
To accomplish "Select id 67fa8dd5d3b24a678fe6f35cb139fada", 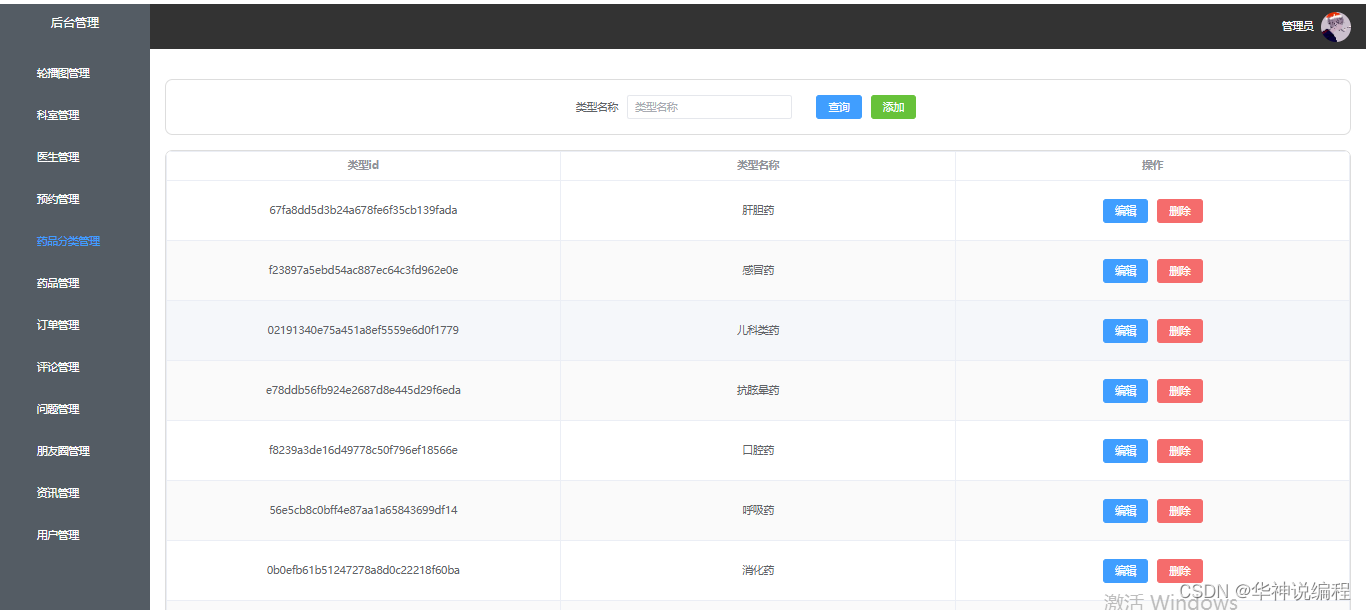I will tap(363, 210).
